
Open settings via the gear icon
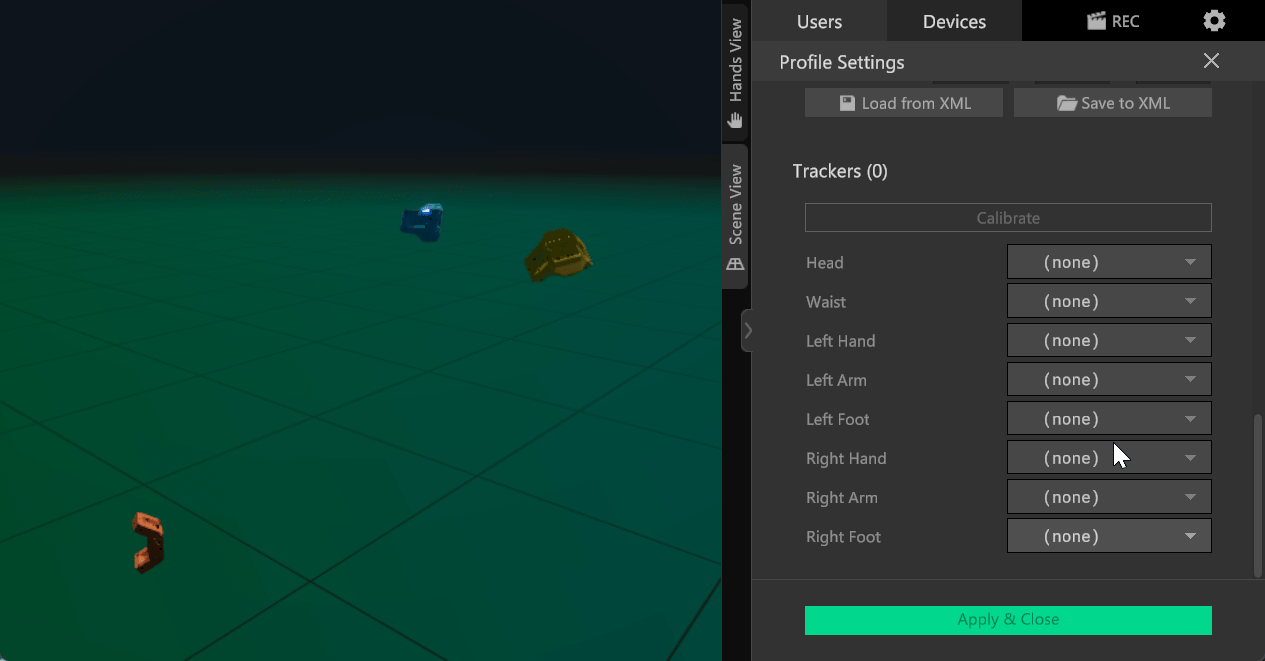click(x=1214, y=21)
